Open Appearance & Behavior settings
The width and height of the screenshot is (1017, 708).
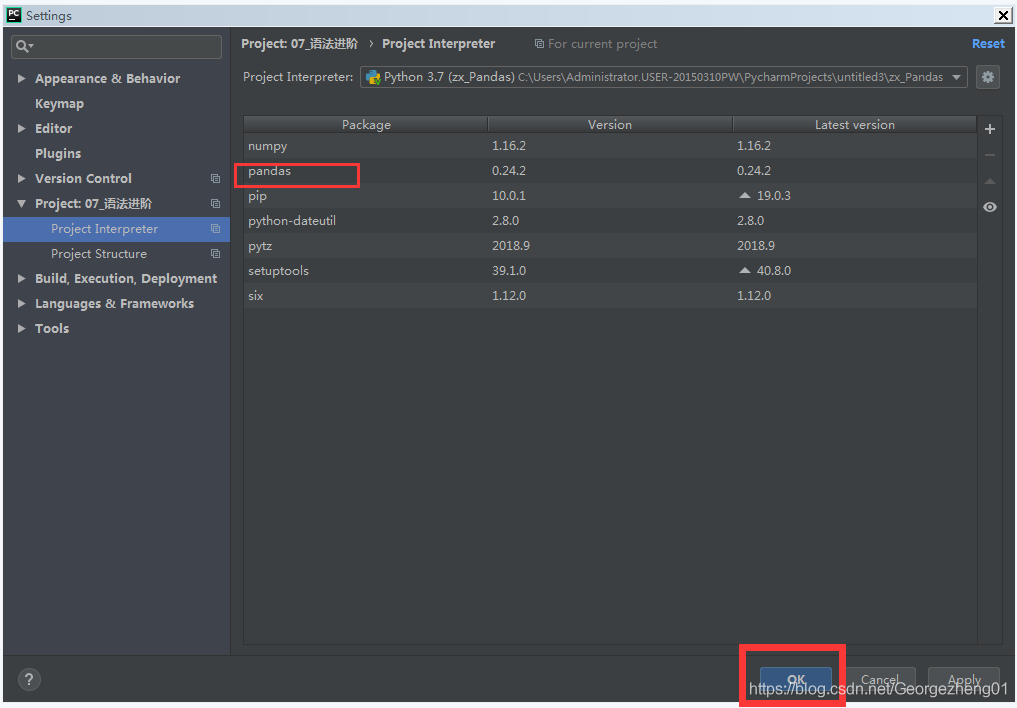[x=108, y=78]
